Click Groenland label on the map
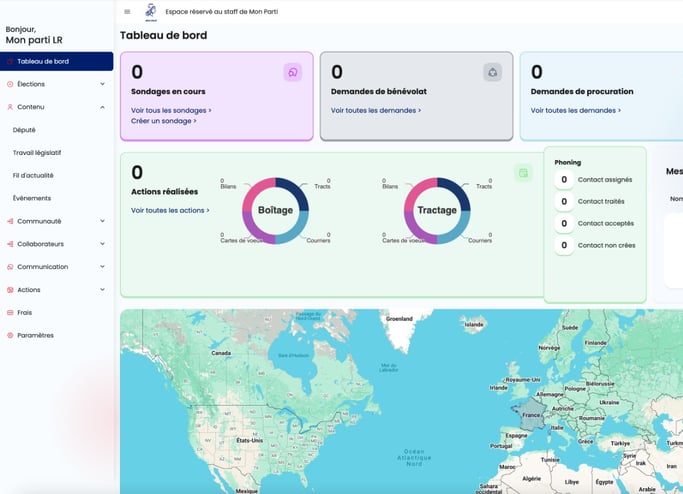This screenshot has width=683, height=494. click(399, 319)
